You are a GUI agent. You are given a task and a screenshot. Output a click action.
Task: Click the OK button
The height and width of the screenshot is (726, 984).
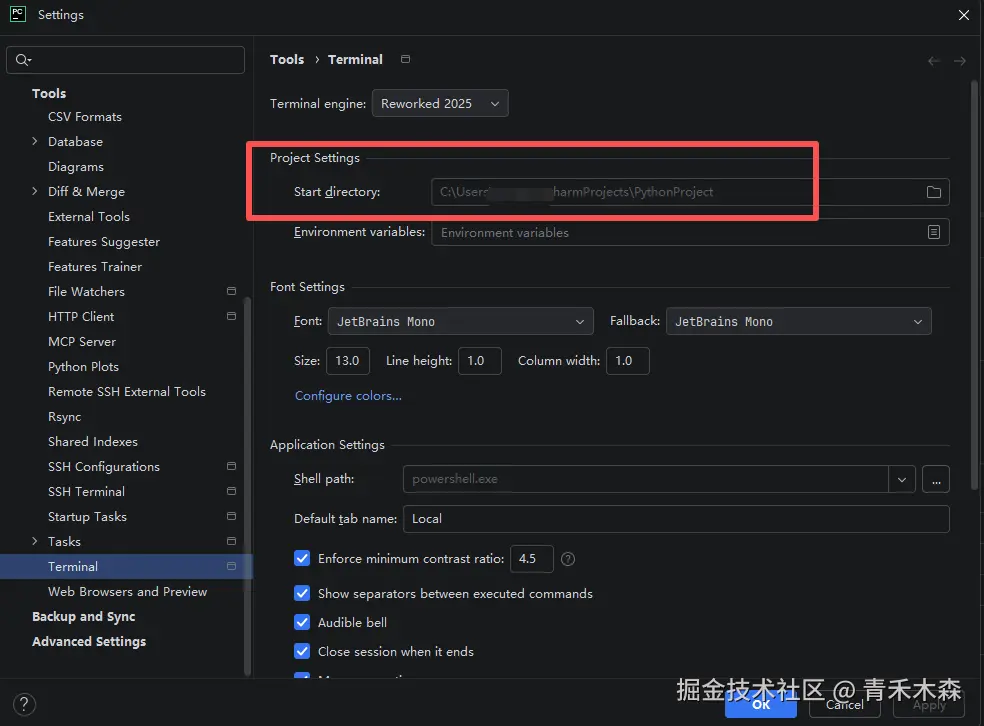click(x=761, y=705)
